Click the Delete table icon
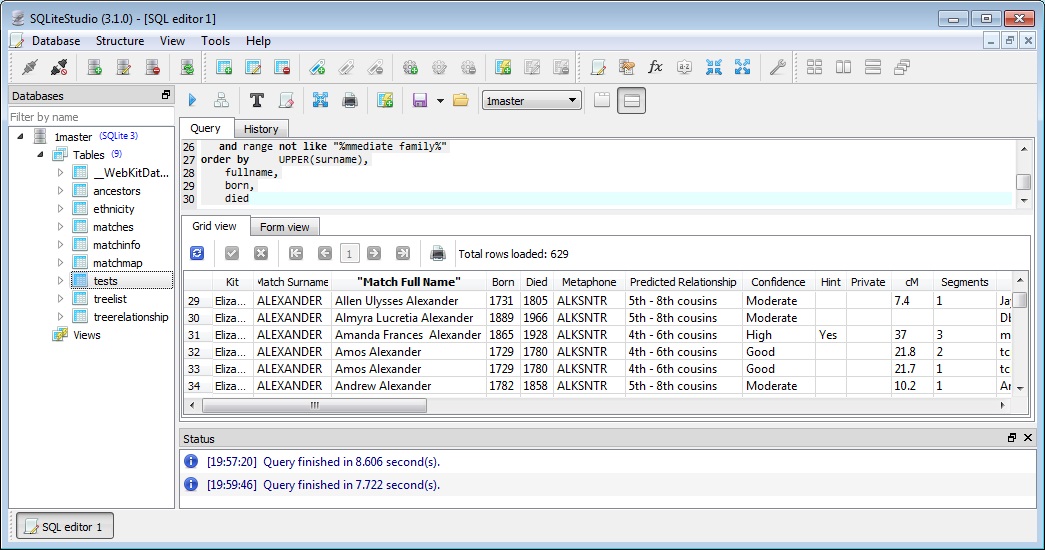 [x=282, y=67]
